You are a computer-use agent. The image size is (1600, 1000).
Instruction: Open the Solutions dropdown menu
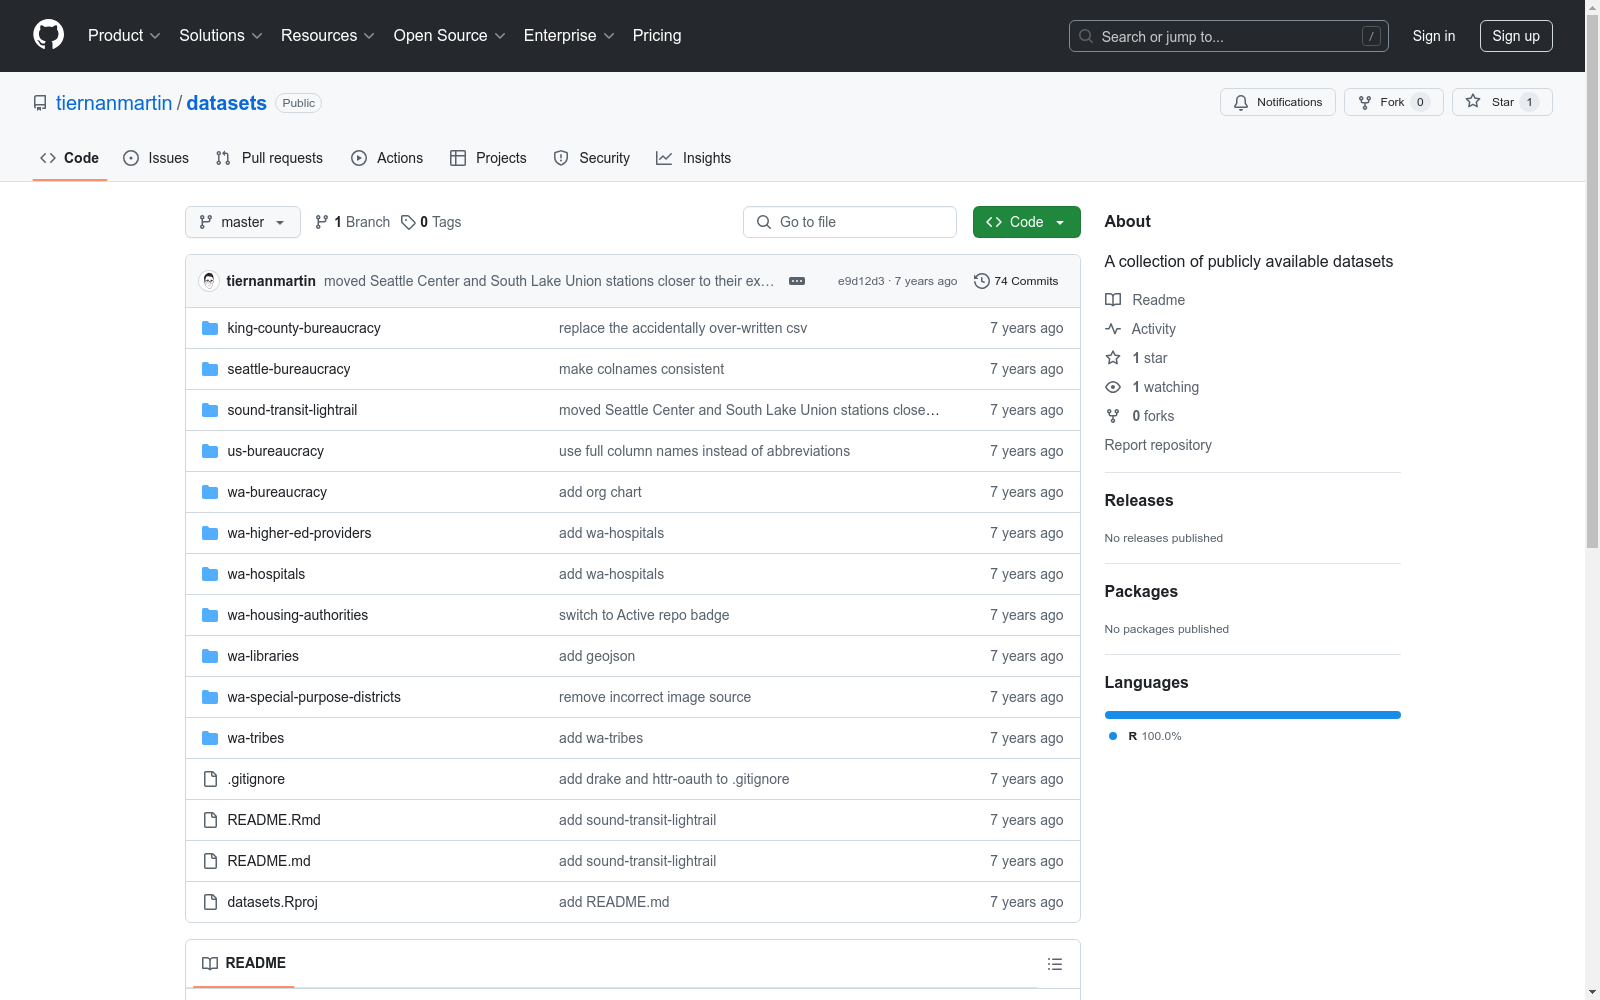coord(221,36)
